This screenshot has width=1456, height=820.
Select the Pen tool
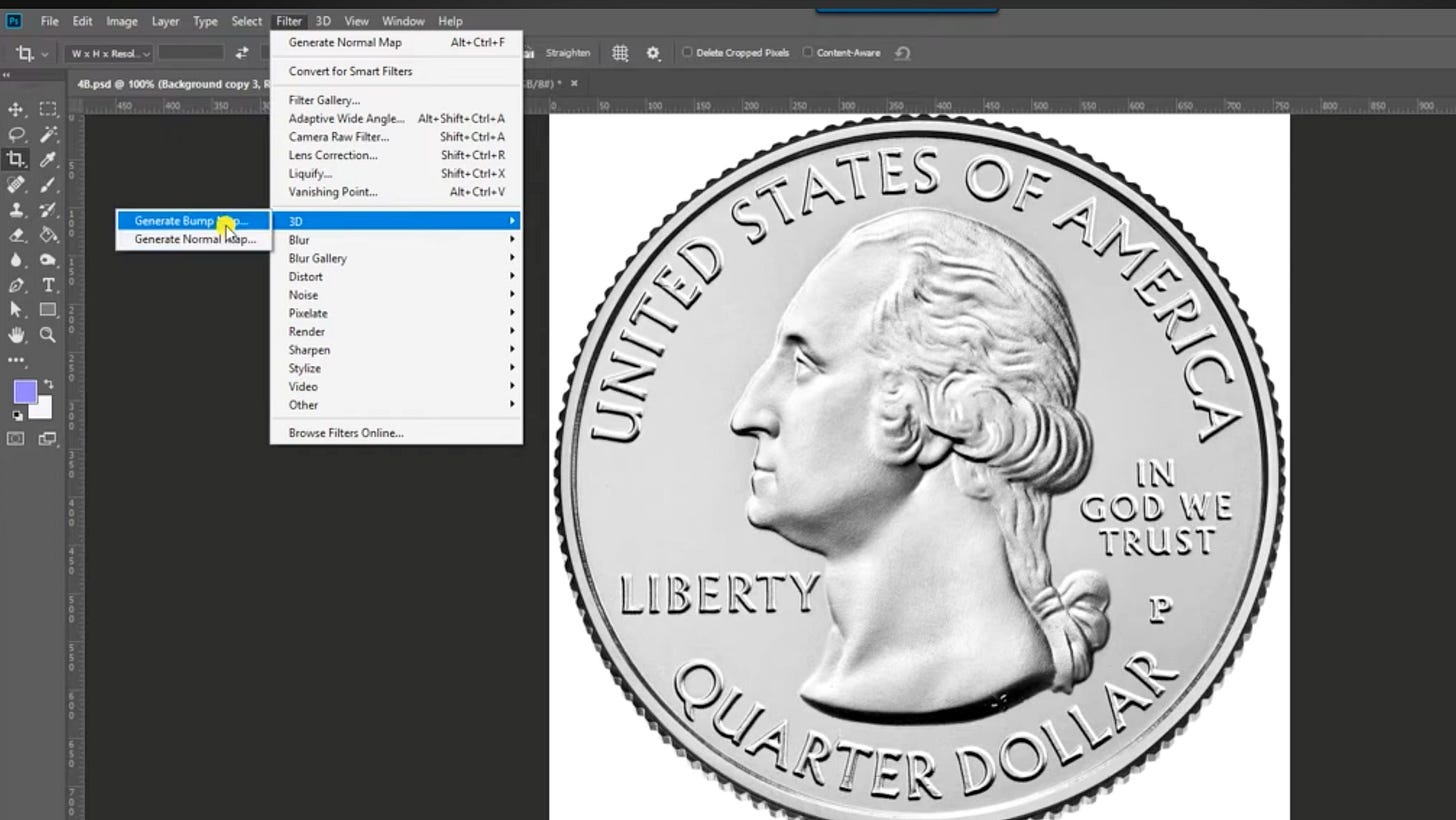pos(15,284)
